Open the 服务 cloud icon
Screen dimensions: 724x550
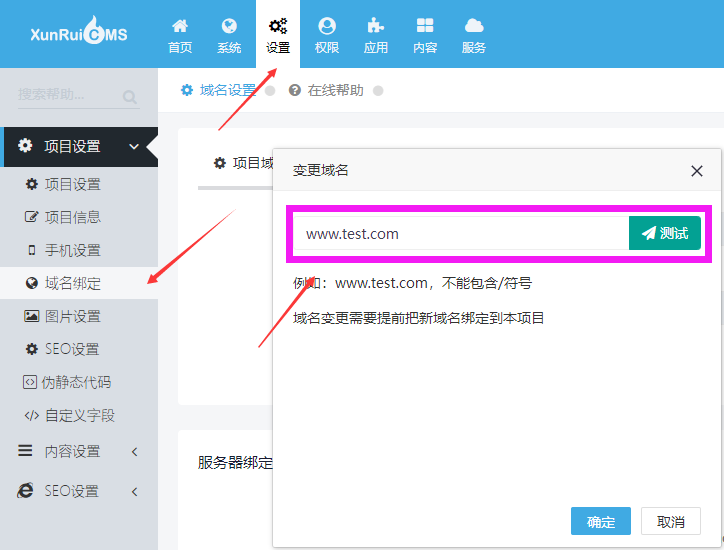point(474,27)
